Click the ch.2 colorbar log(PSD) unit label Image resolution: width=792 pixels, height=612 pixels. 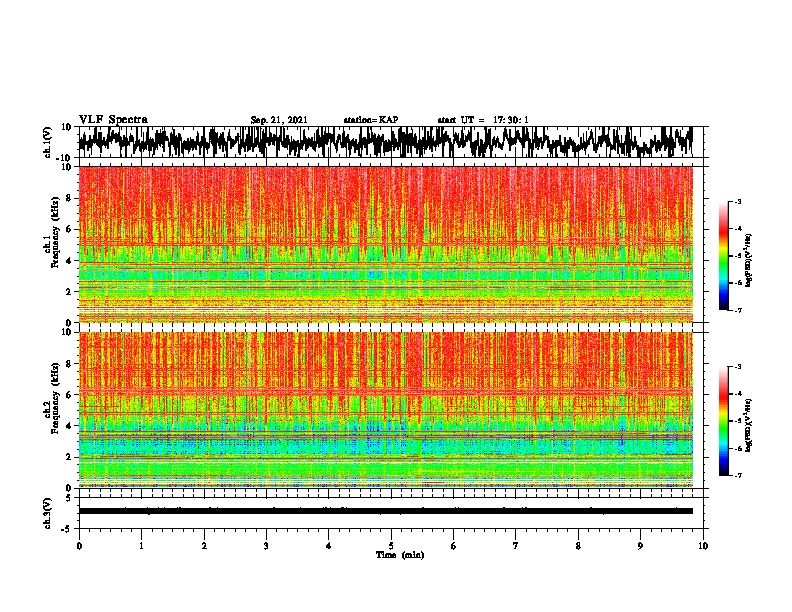click(x=749, y=426)
